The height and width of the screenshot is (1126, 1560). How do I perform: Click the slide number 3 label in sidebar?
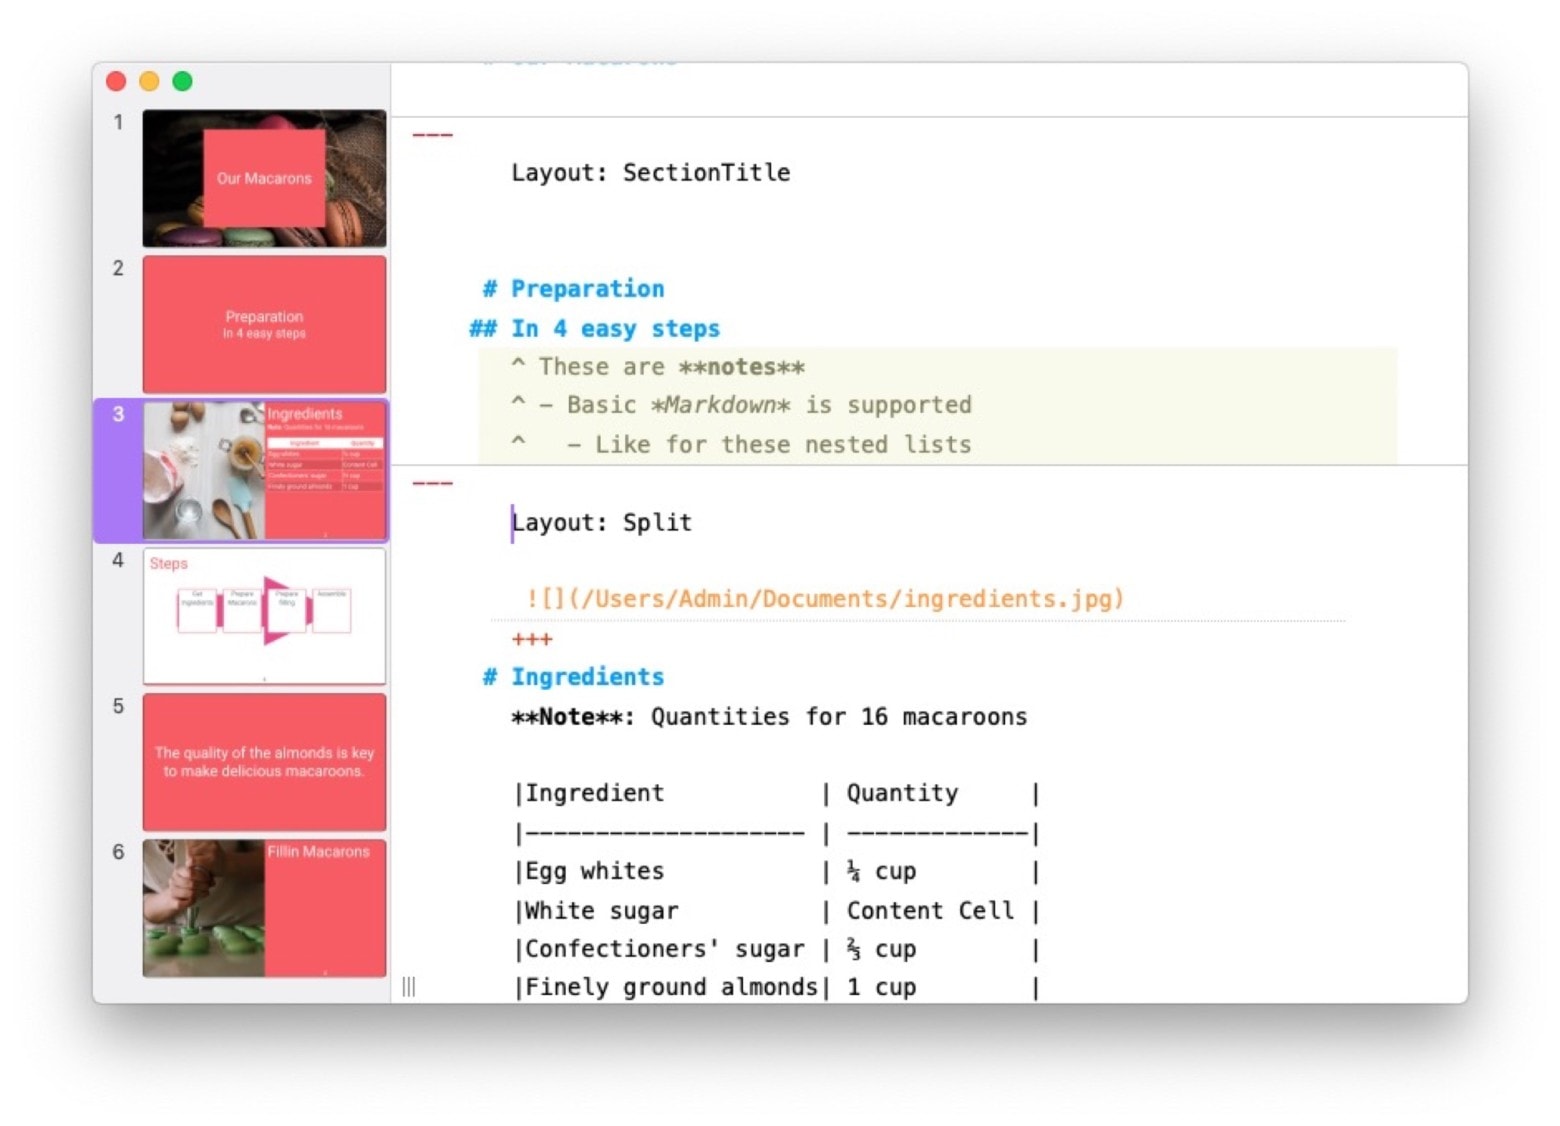(117, 414)
